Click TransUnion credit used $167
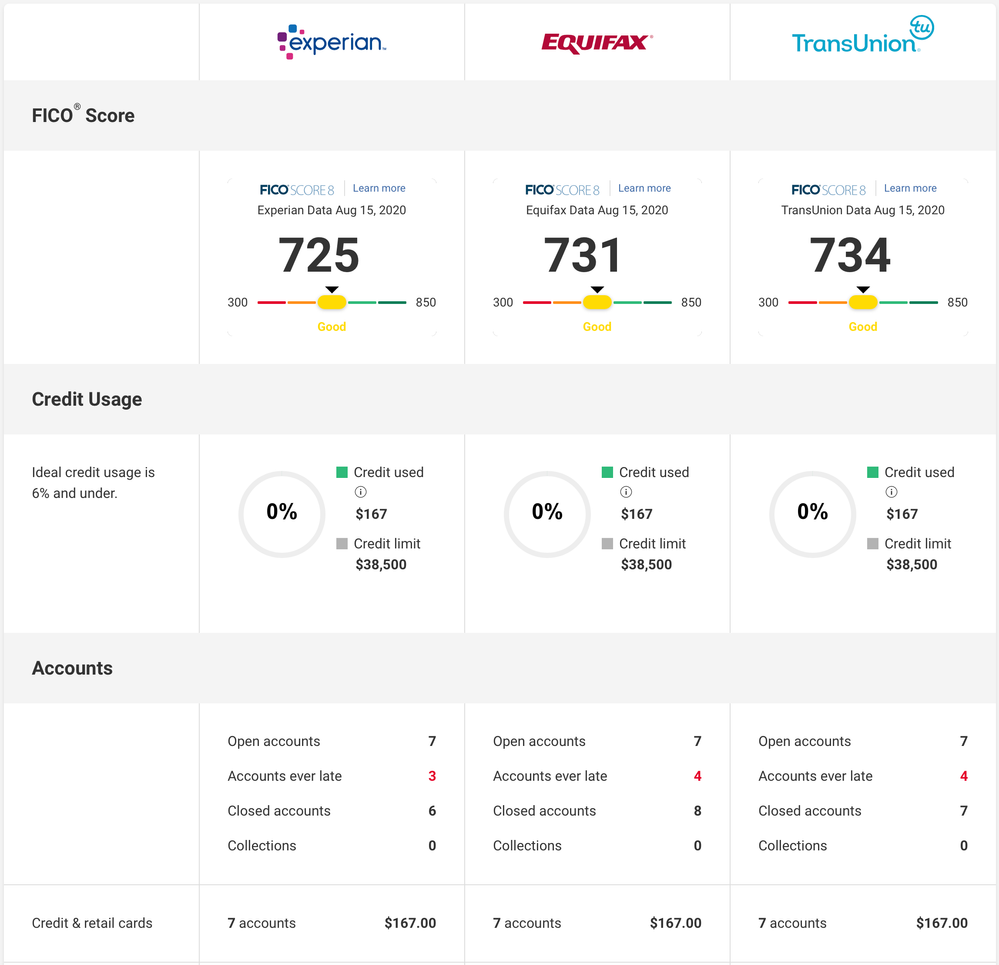The height and width of the screenshot is (965, 999). coord(902,514)
